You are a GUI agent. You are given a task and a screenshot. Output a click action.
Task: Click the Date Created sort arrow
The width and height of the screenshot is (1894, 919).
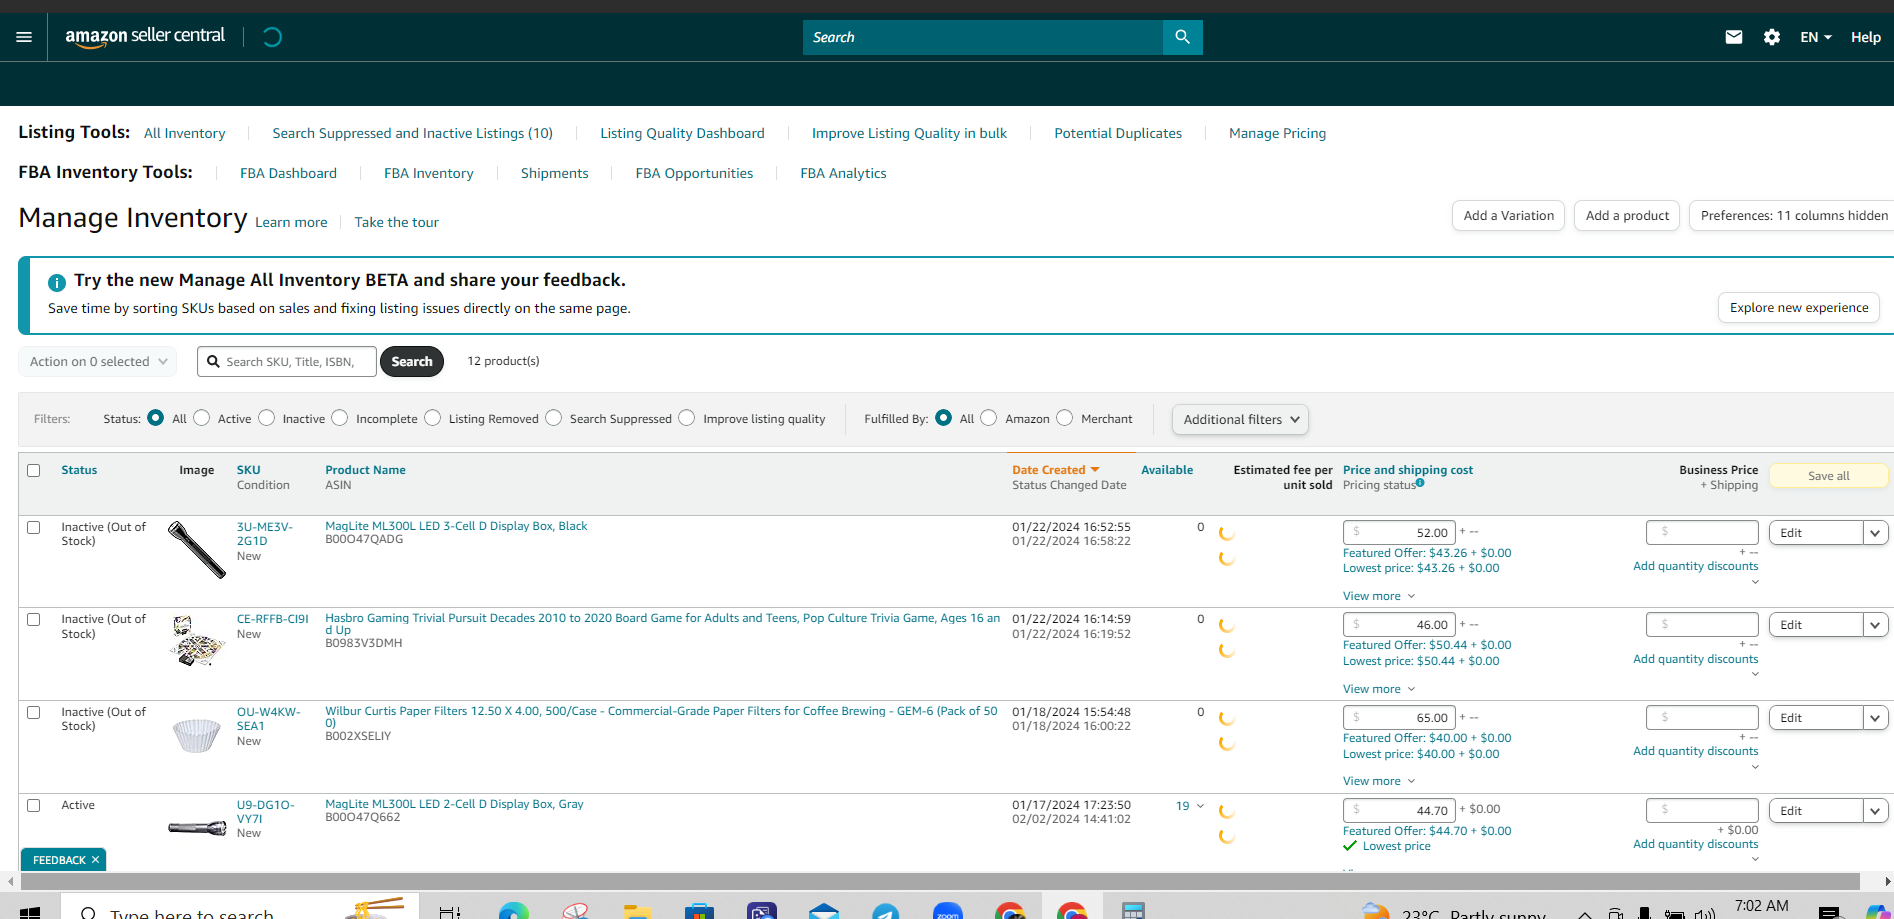coord(1095,470)
